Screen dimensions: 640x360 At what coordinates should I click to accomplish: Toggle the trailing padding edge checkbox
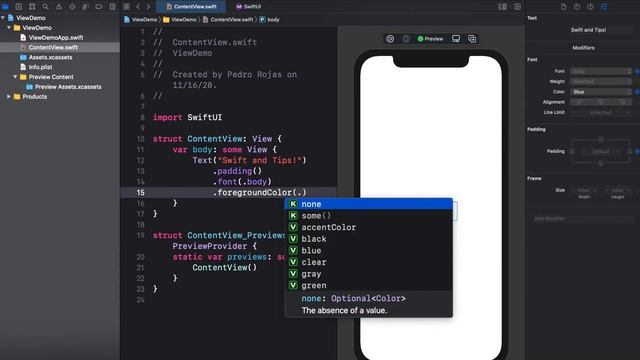tap(629, 151)
